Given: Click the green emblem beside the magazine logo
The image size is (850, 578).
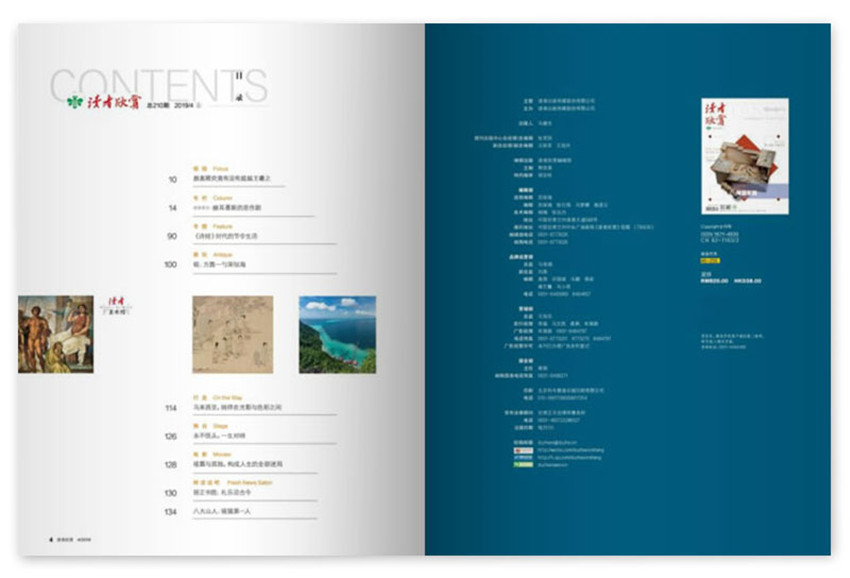Looking at the screenshot, I should (x=72, y=102).
